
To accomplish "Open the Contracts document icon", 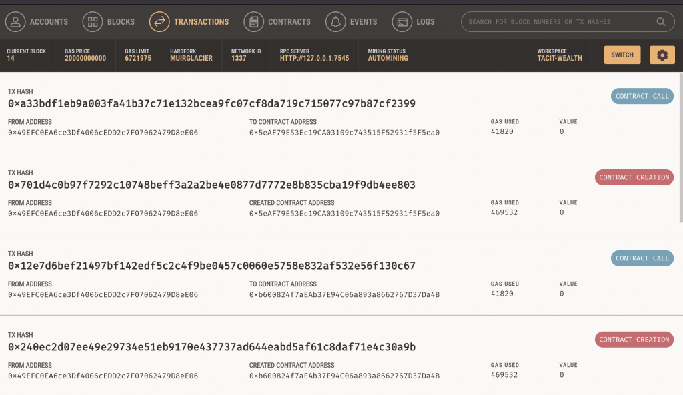I will click(x=254, y=22).
